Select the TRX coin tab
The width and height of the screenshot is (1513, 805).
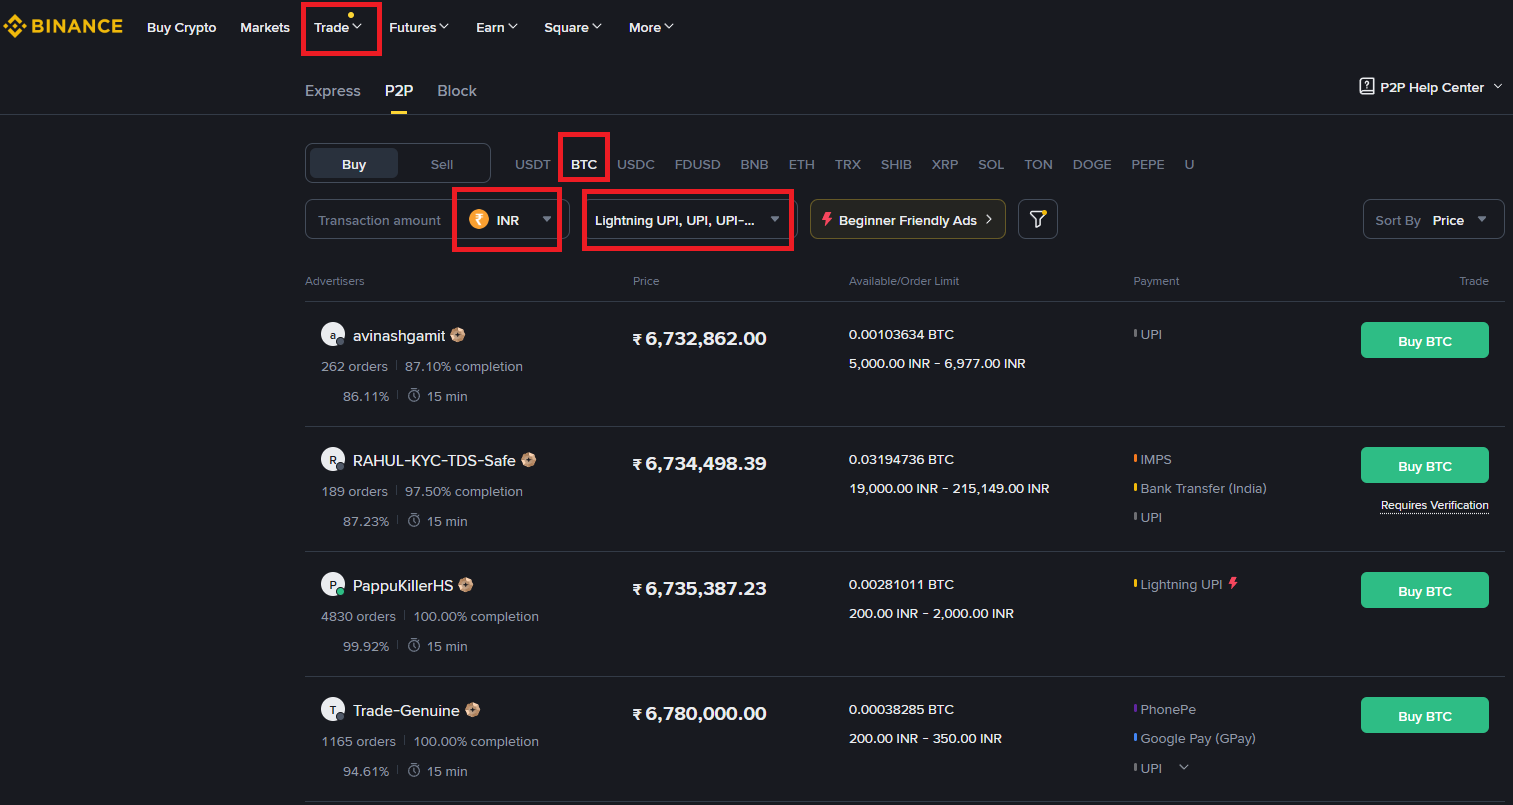(x=848, y=164)
